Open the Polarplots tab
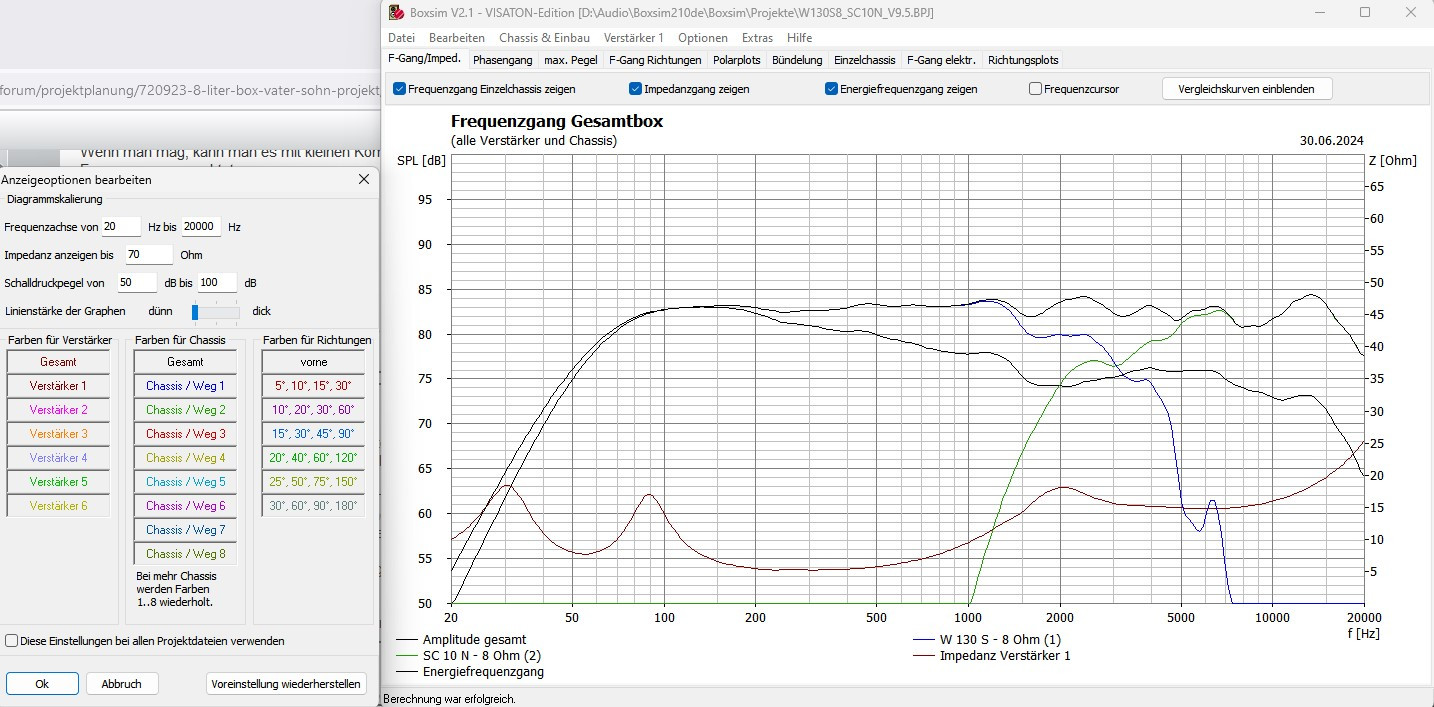The image size is (1434, 707). [x=736, y=60]
